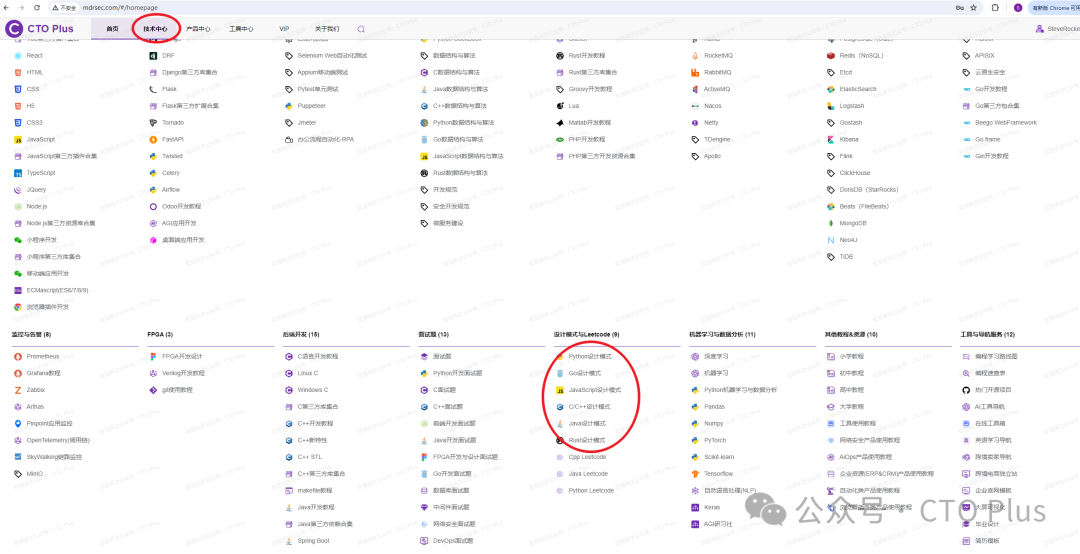This screenshot has height=554, width=1080.
Task: Click the JavaScript JS icon
Action: point(18,139)
